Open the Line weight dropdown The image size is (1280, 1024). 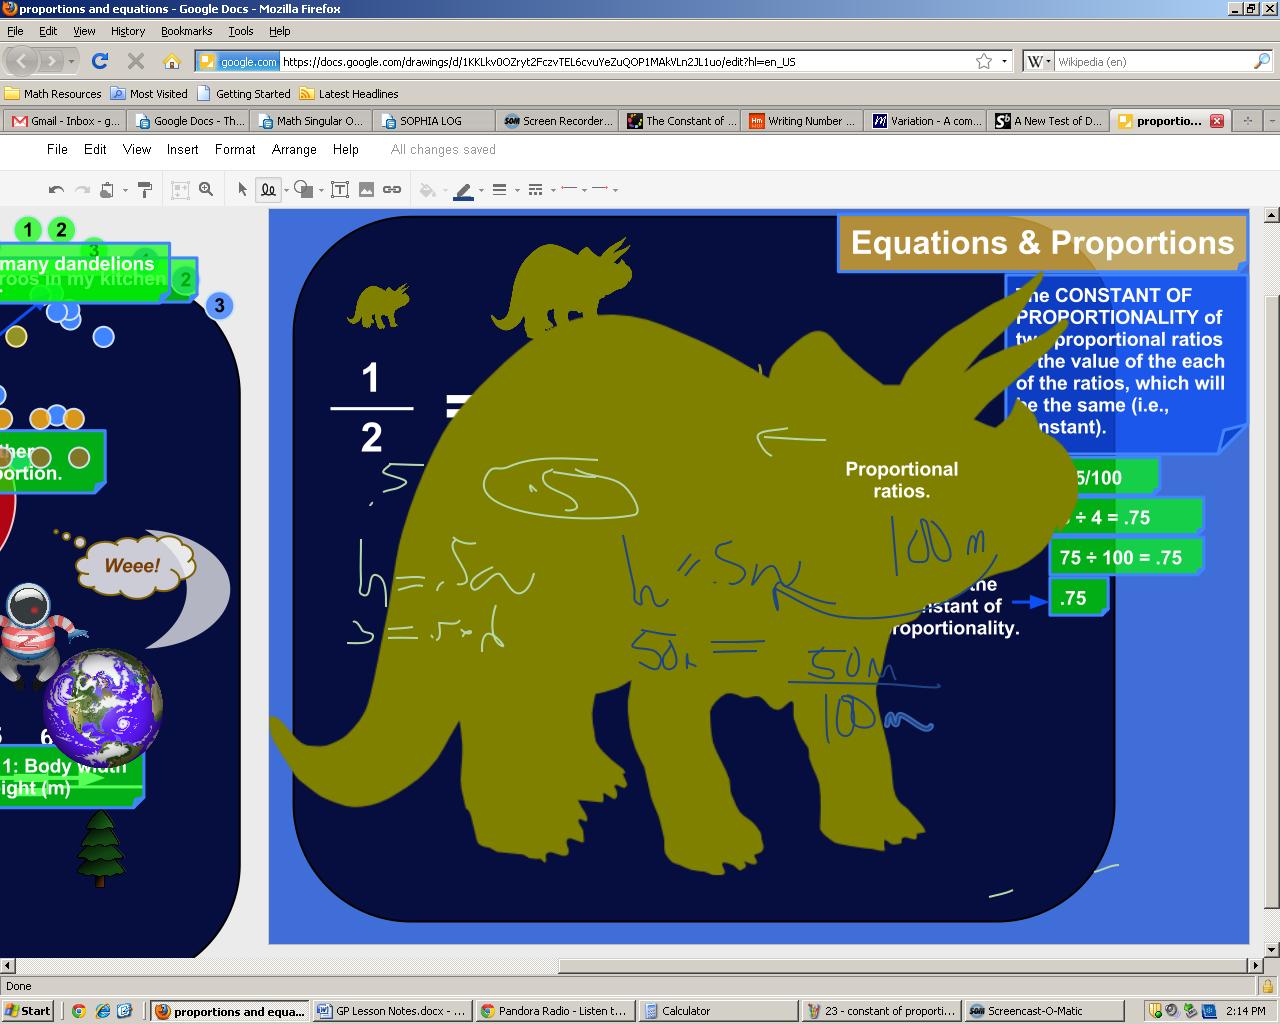(515, 188)
